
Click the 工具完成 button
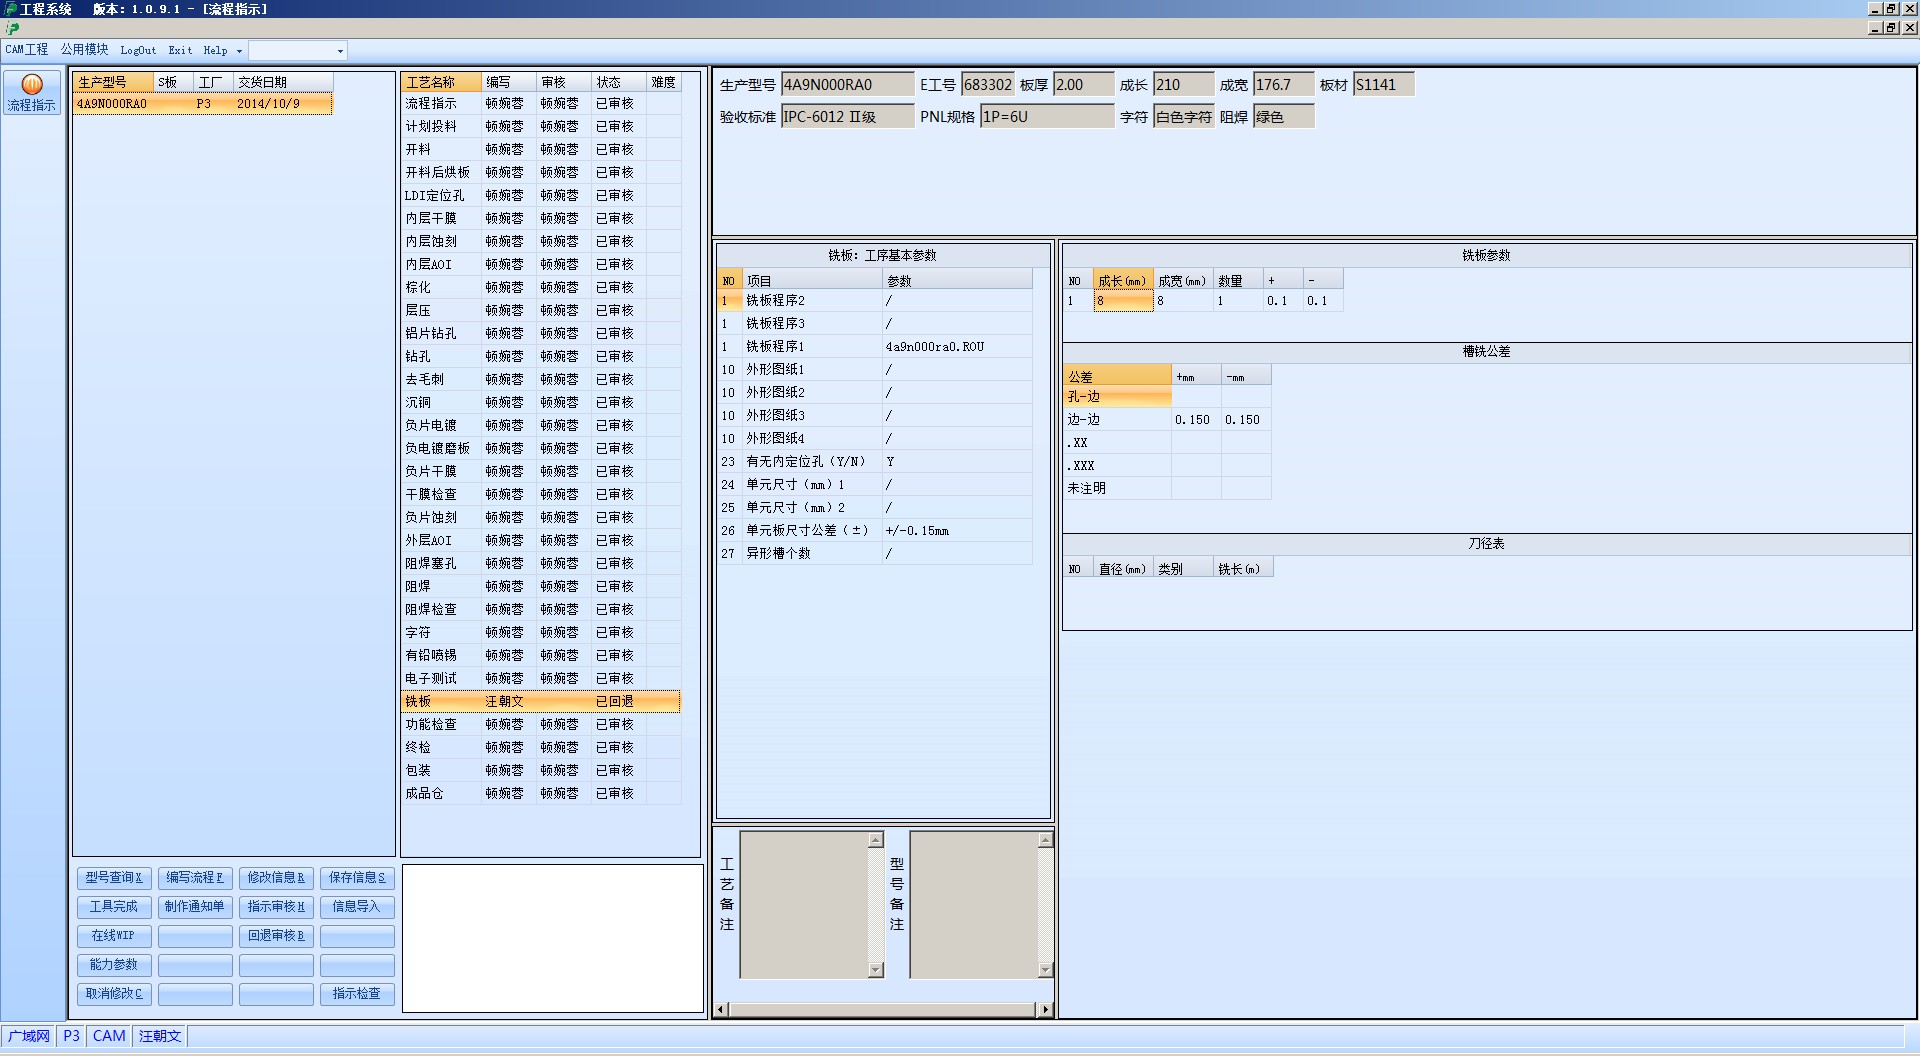tap(114, 907)
